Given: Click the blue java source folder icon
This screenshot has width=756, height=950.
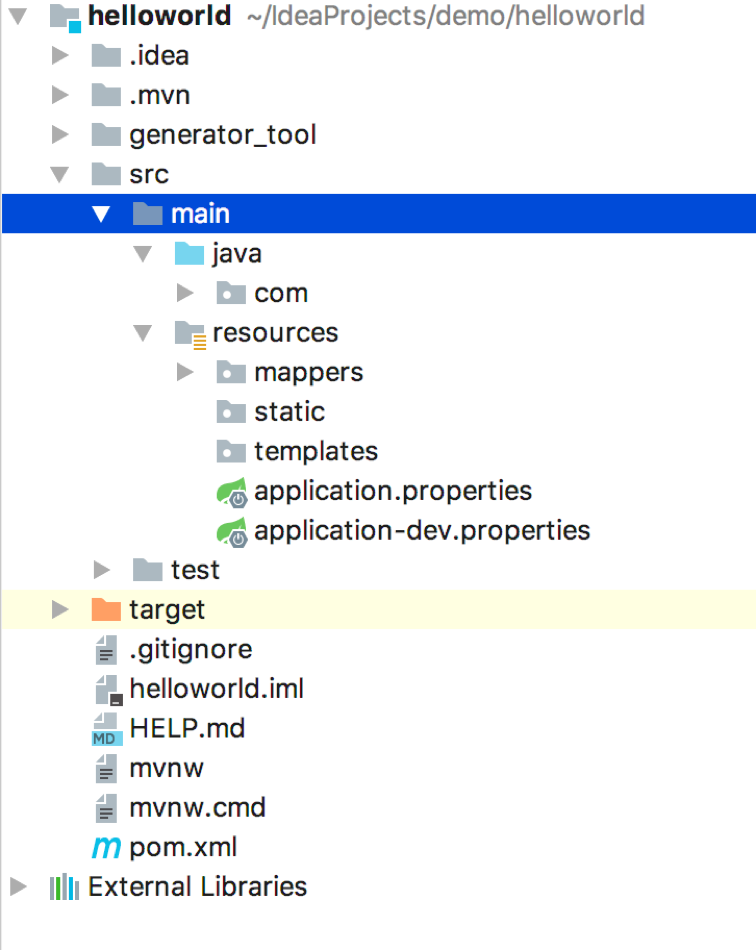Looking at the screenshot, I should point(189,254).
